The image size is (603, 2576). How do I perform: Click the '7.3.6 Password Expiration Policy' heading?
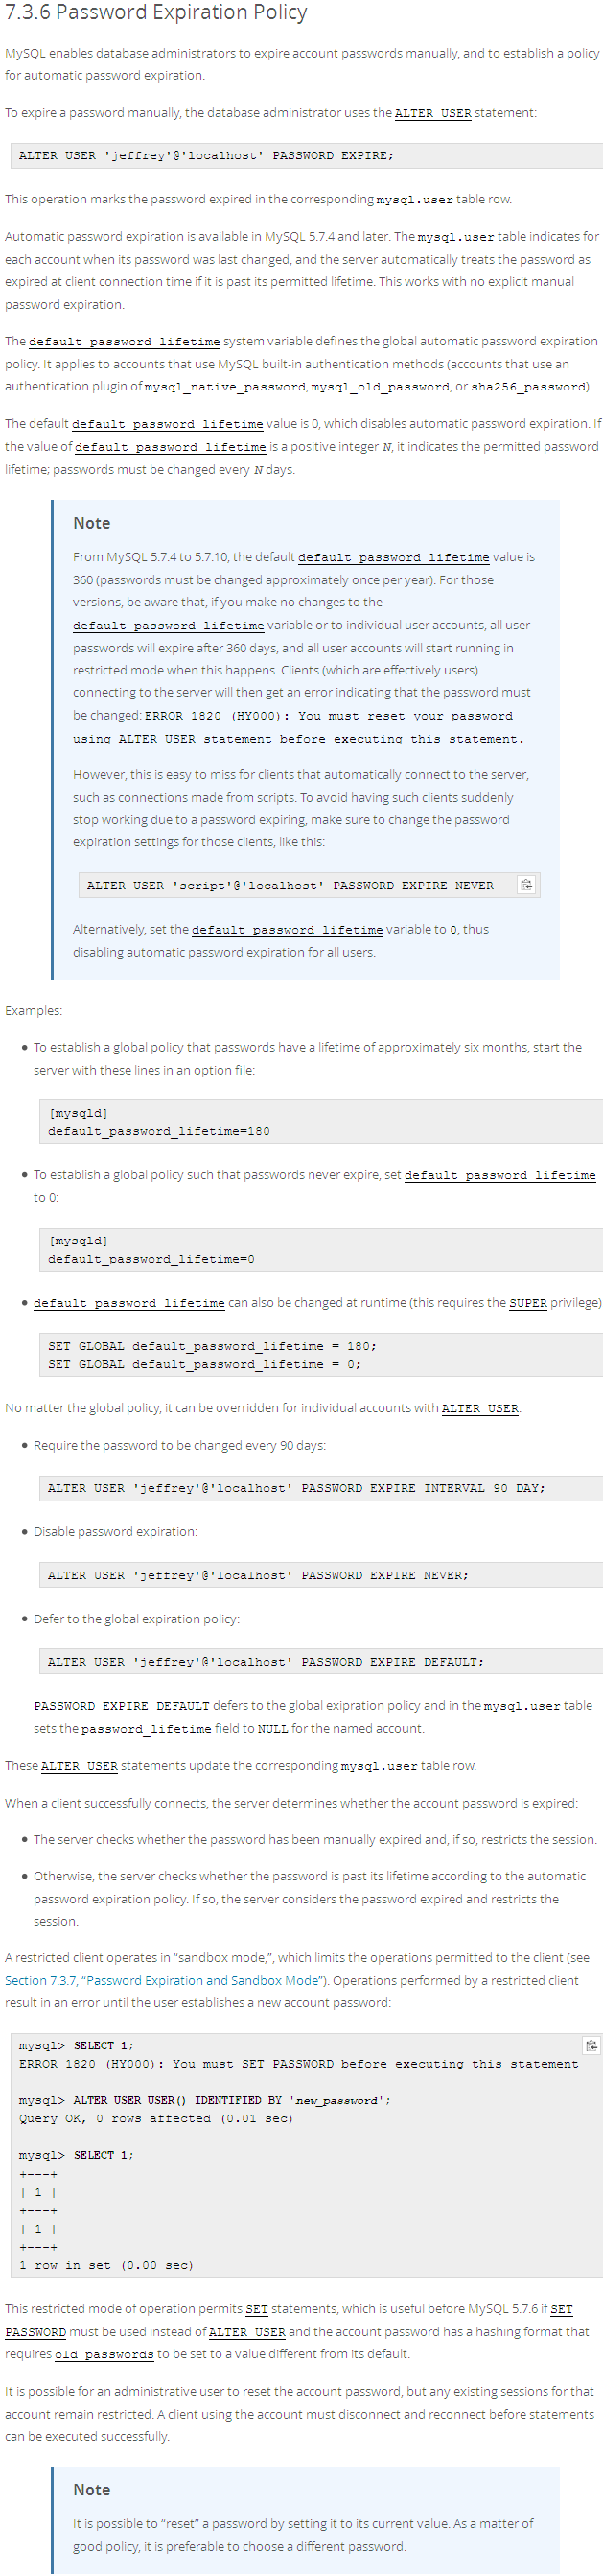click(x=156, y=13)
